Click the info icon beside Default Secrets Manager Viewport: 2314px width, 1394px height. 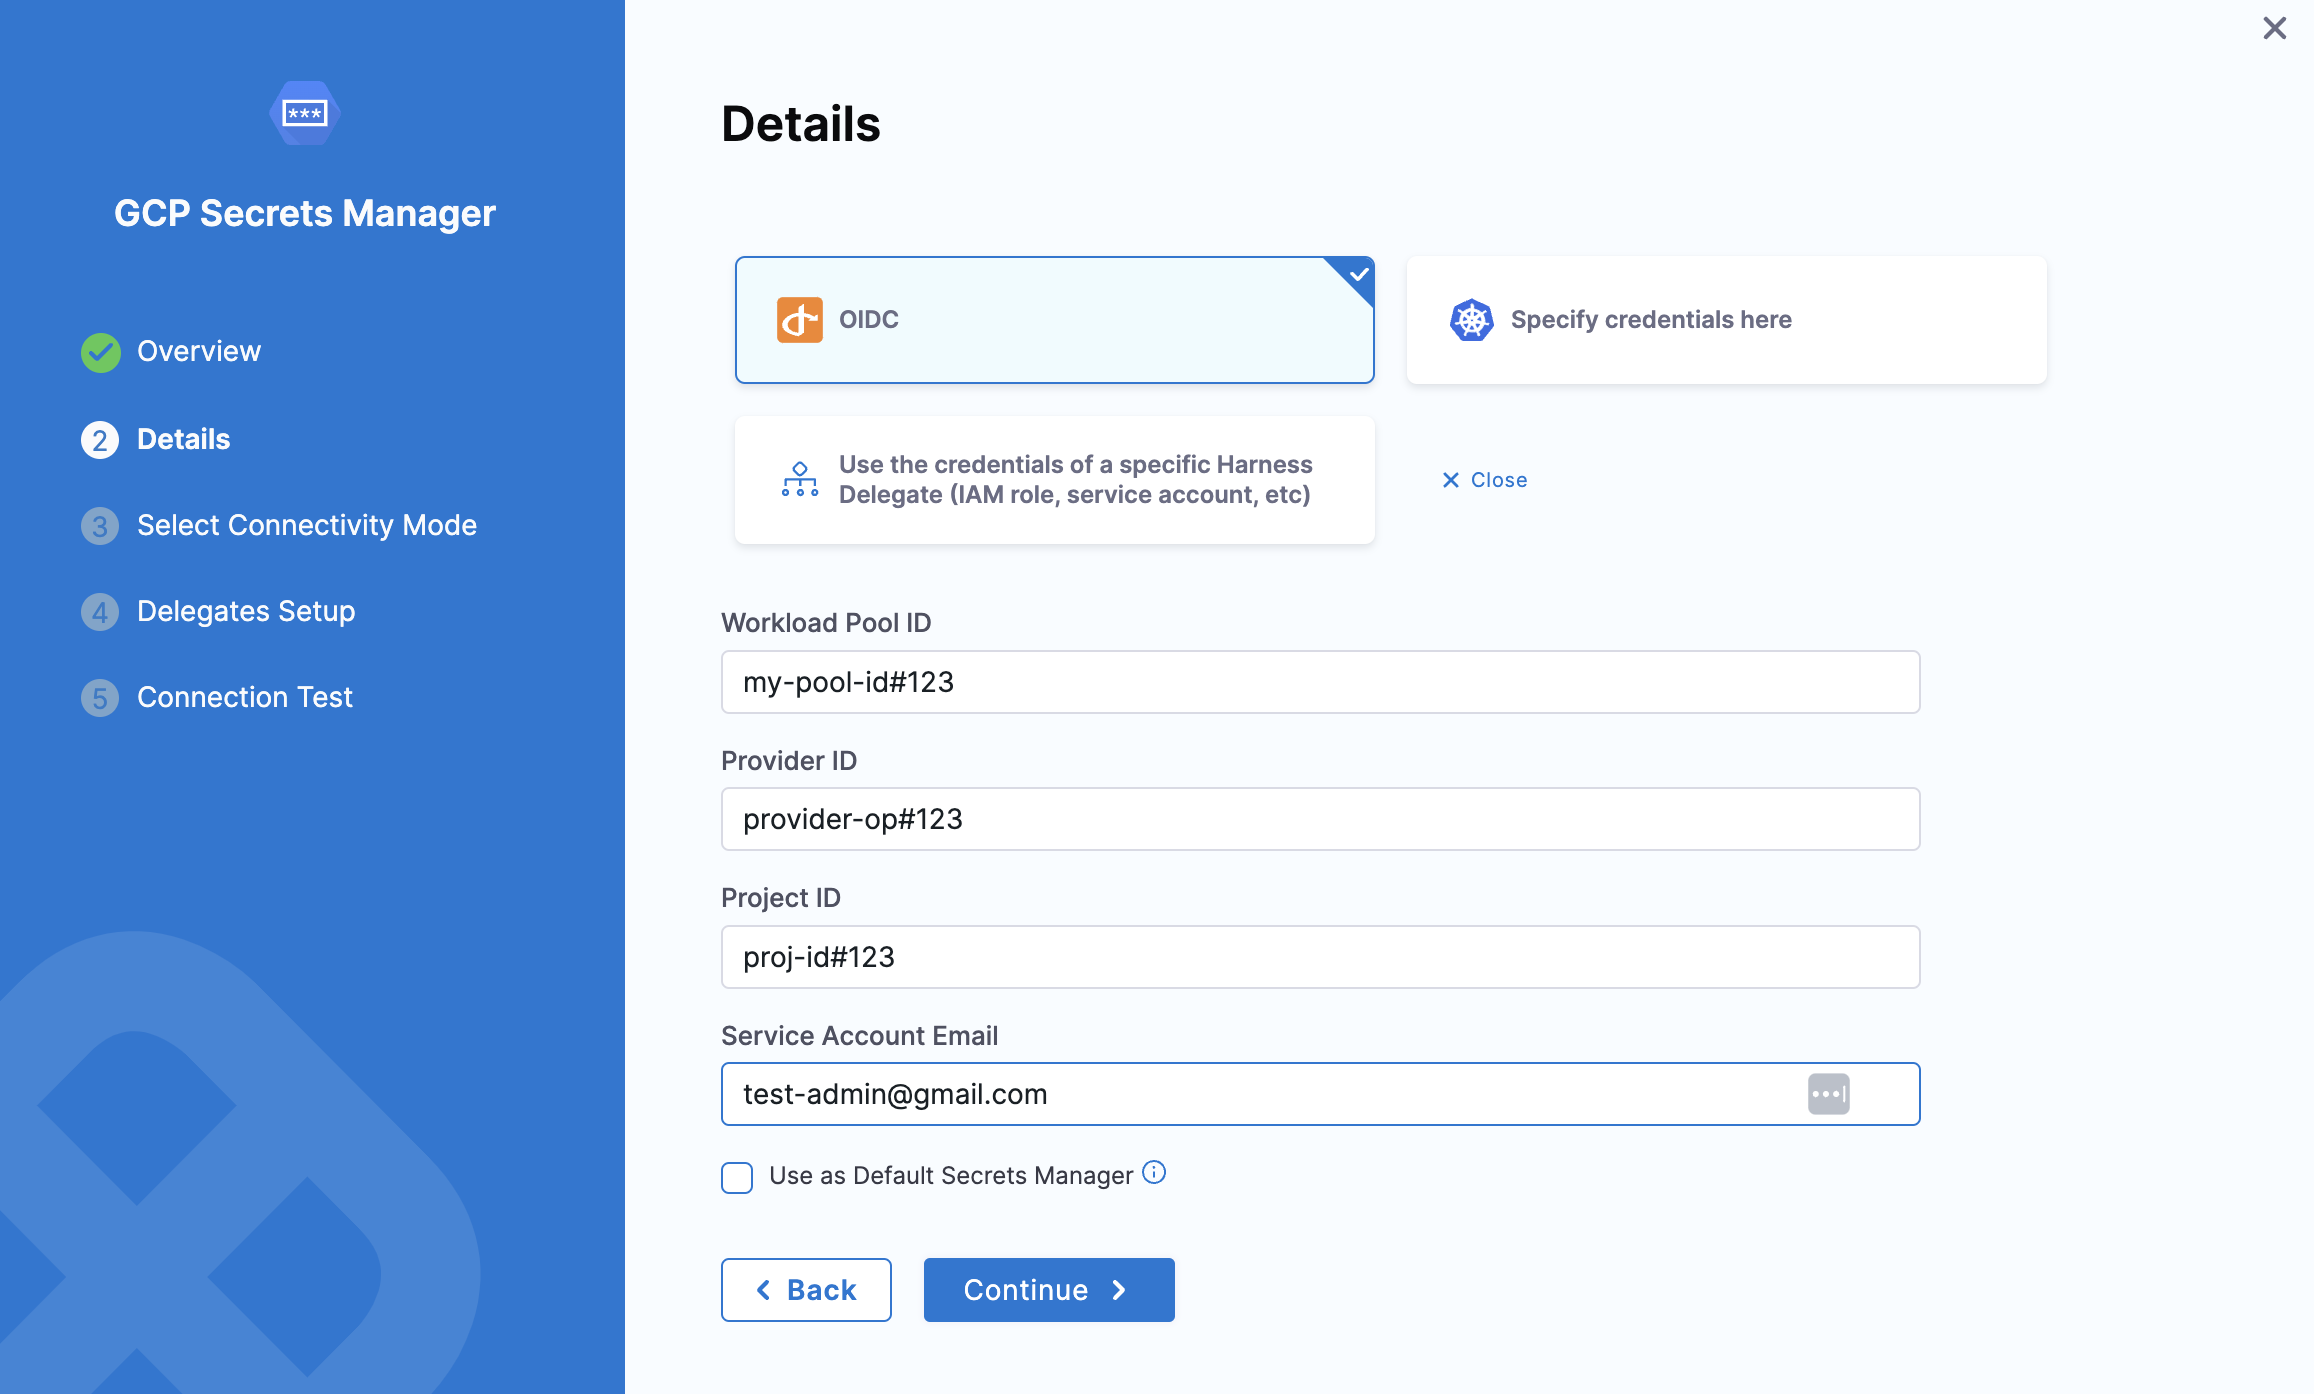tap(1154, 1173)
